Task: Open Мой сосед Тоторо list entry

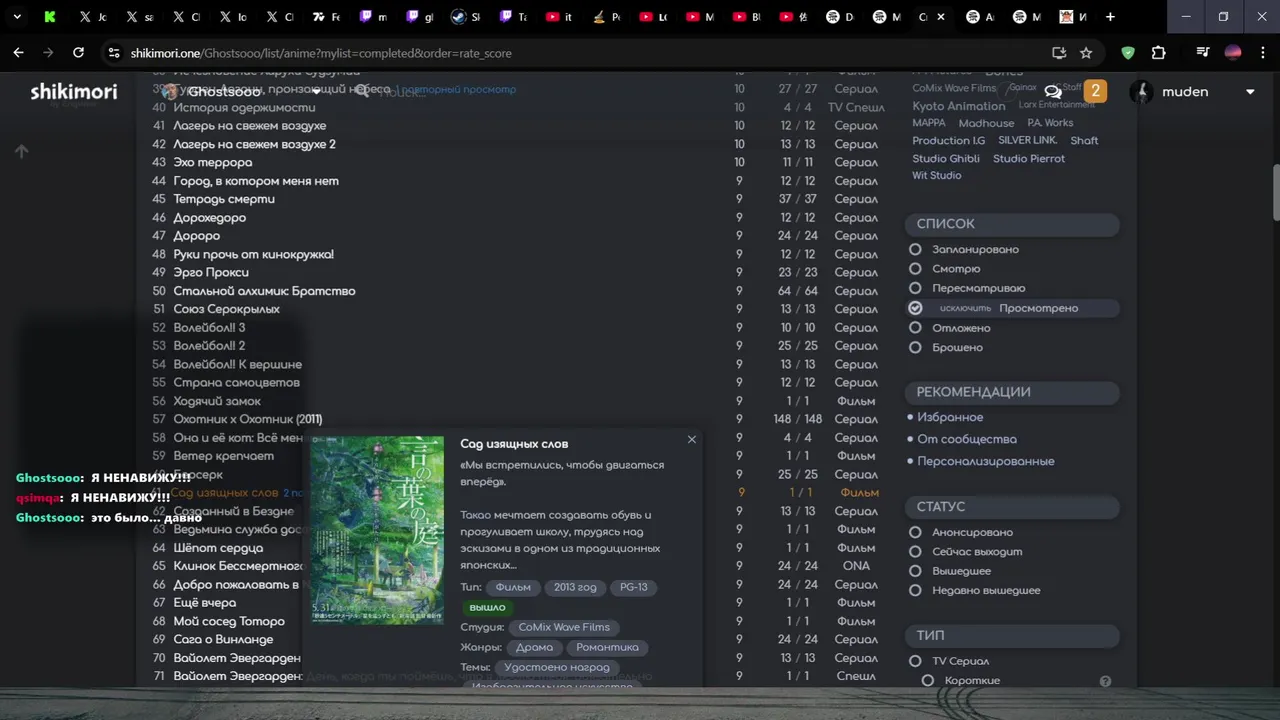Action: pos(229,621)
